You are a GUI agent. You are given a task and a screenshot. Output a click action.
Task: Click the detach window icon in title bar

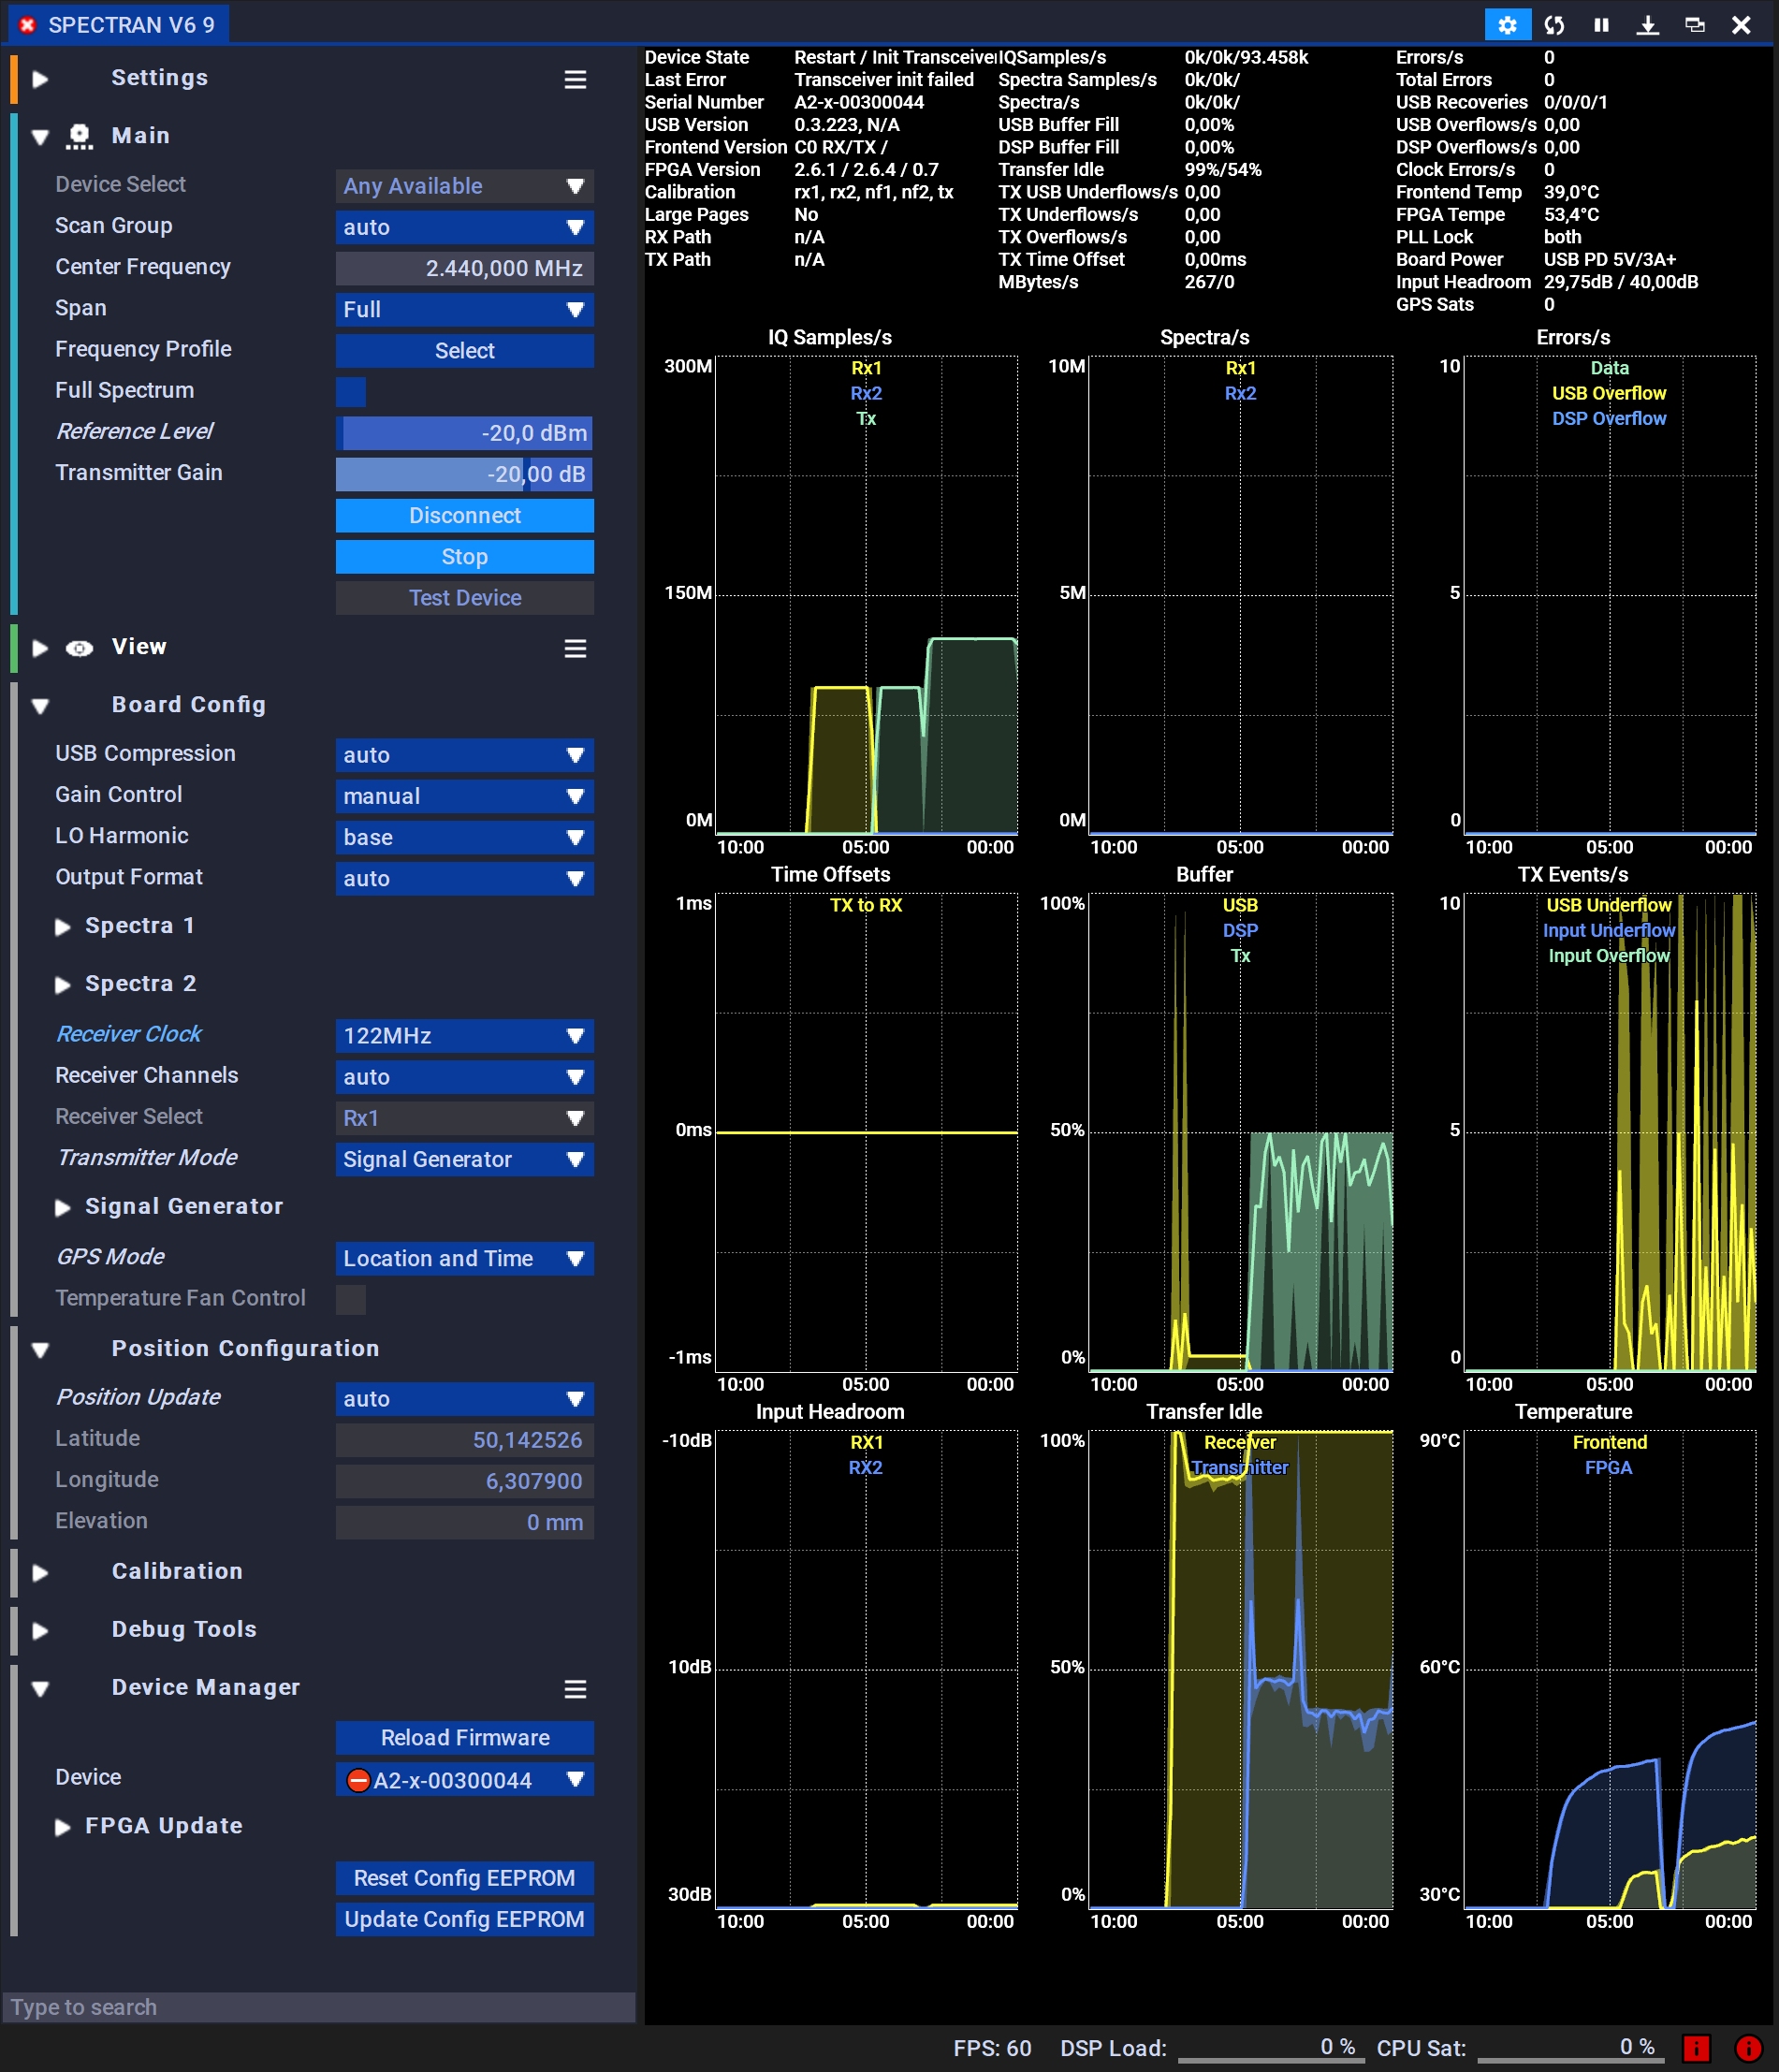coord(1694,25)
